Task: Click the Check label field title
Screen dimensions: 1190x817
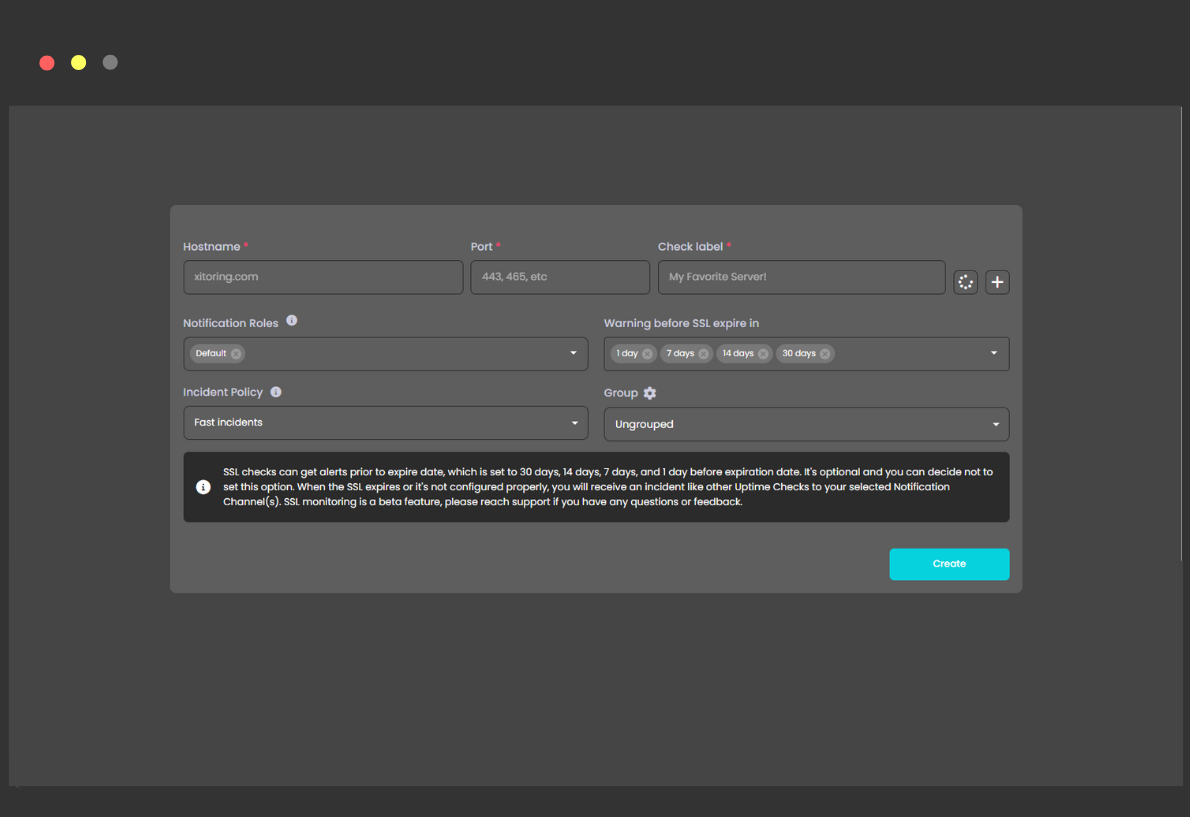Action: coord(690,247)
